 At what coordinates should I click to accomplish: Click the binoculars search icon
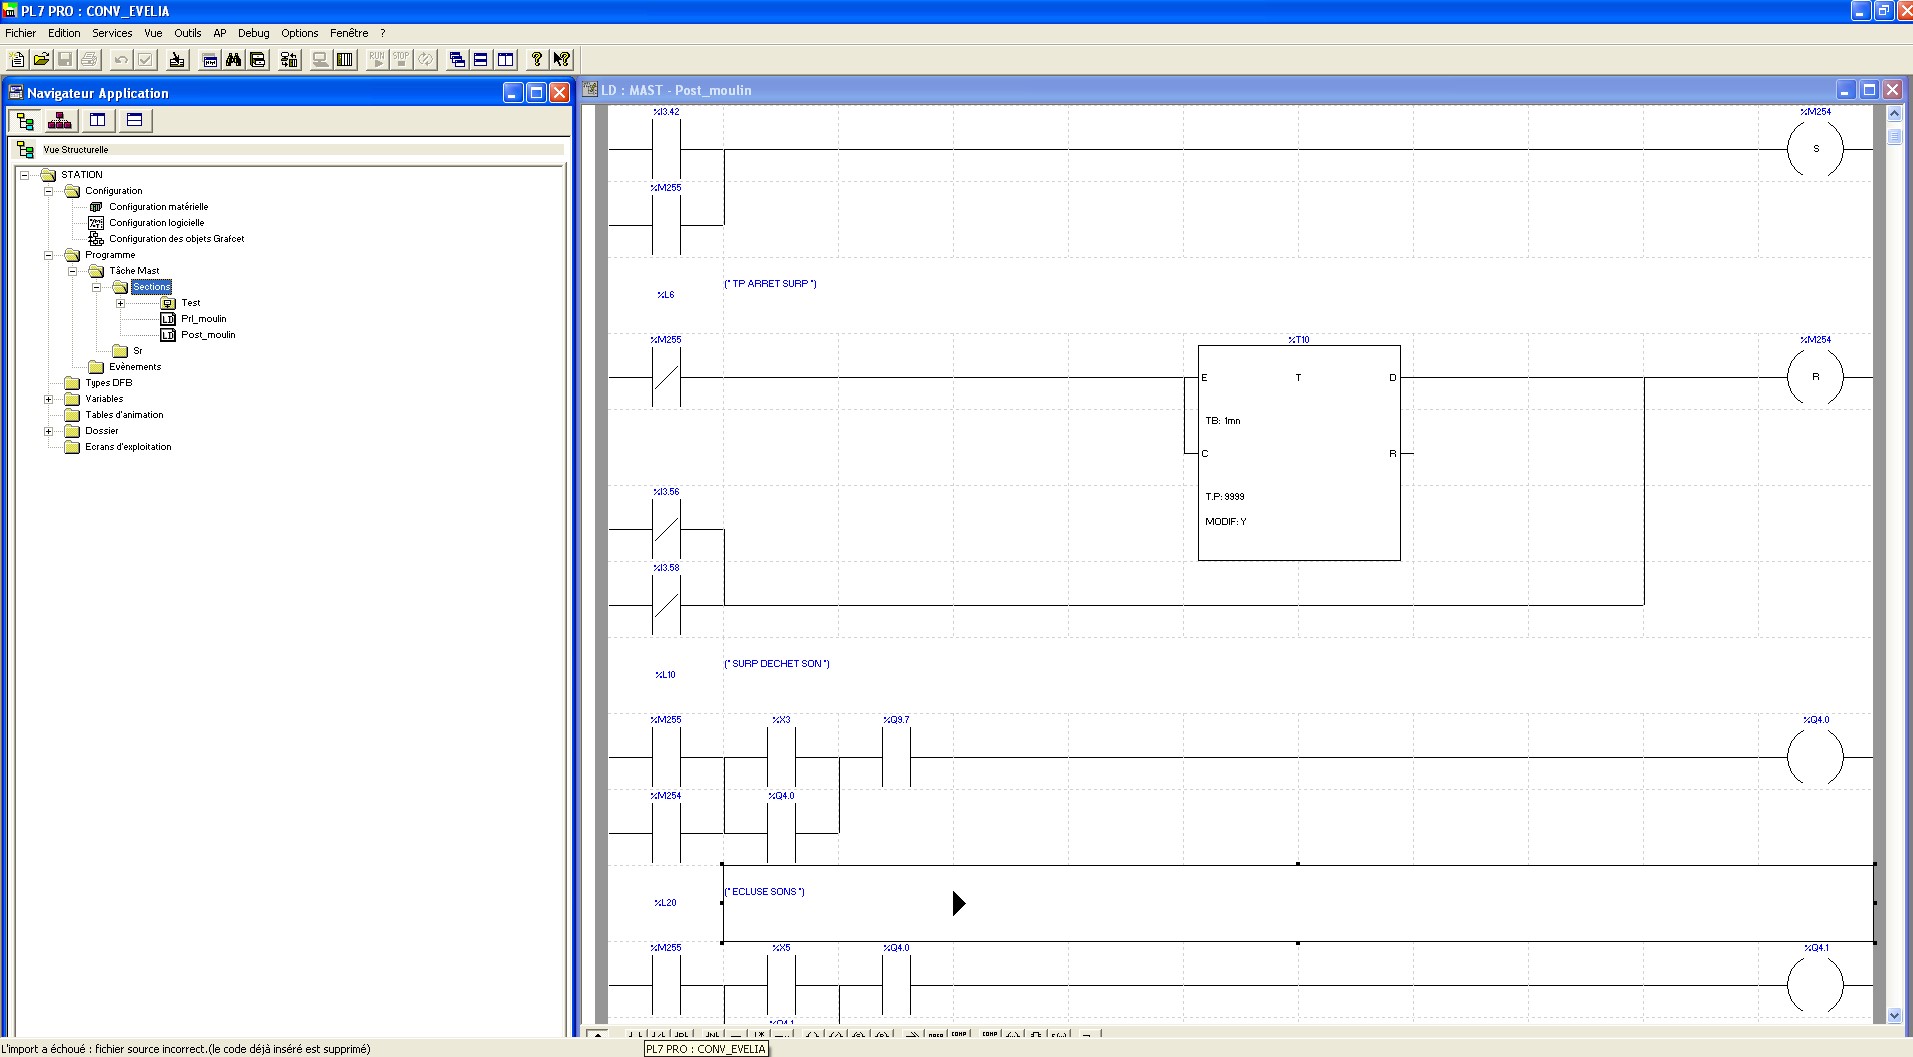pyautogui.click(x=234, y=60)
